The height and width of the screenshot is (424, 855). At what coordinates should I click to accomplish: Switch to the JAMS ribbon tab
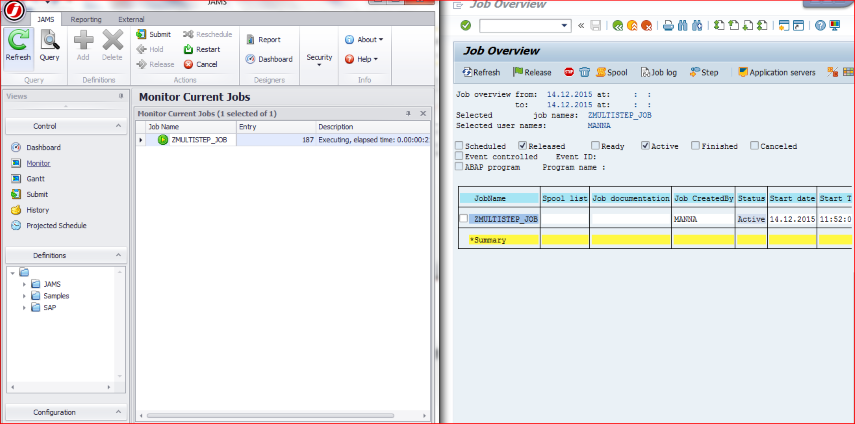click(x=46, y=20)
